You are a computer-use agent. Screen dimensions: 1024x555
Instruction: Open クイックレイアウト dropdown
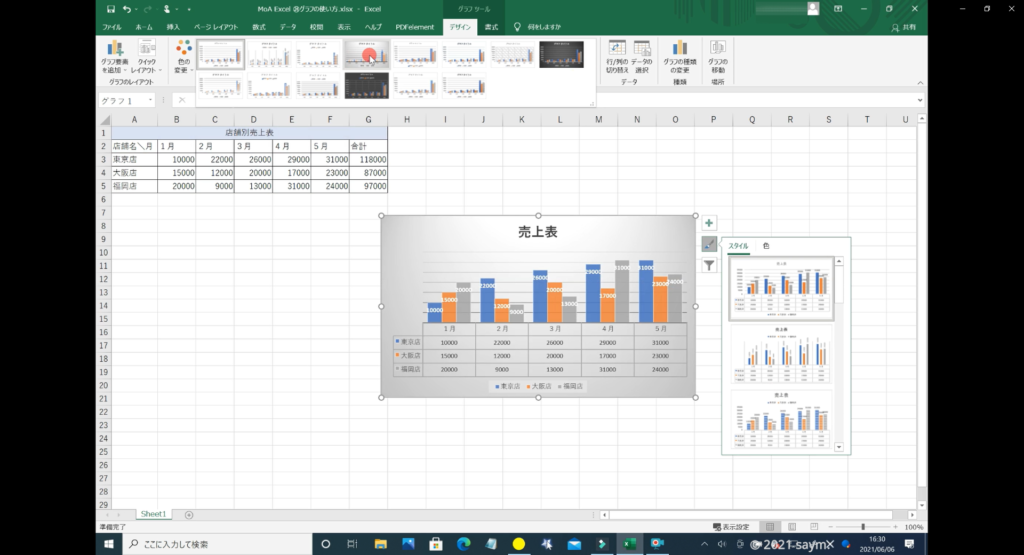[147, 58]
